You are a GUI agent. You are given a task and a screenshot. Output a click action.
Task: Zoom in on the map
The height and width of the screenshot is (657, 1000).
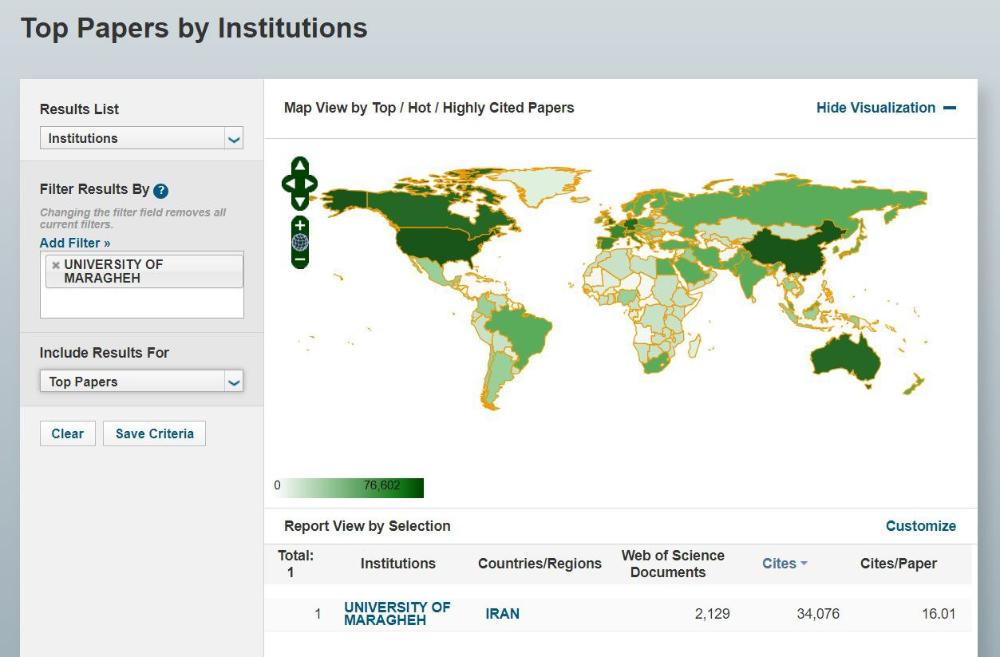point(300,226)
